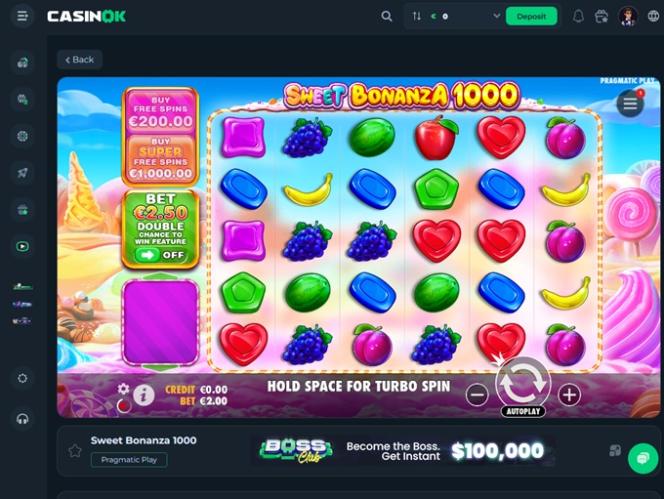This screenshot has width=664, height=499.
Task: Open the Autoplay options
Action: (523, 411)
